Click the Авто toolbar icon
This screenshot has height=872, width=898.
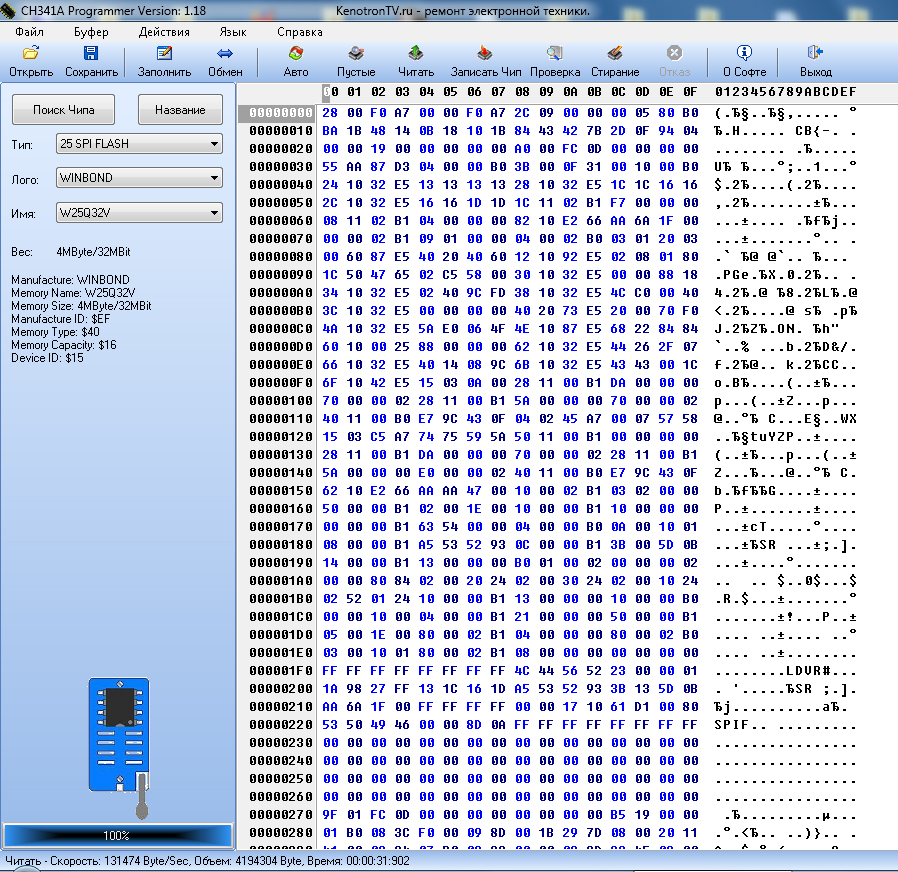pos(296,54)
